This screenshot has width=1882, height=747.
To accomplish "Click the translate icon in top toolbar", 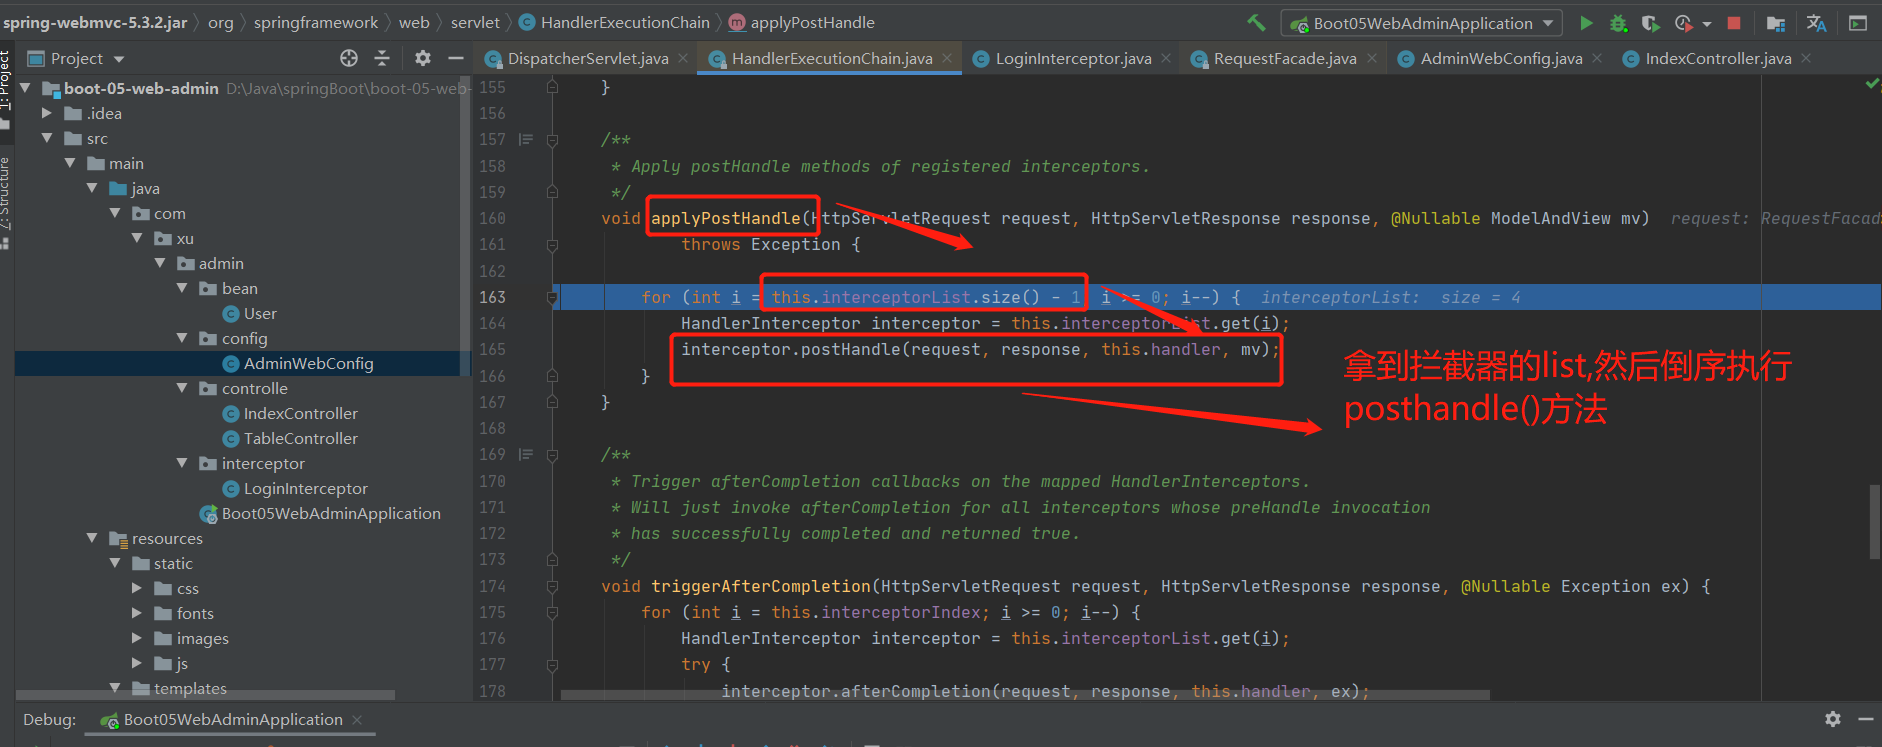I will pyautogui.click(x=1816, y=23).
